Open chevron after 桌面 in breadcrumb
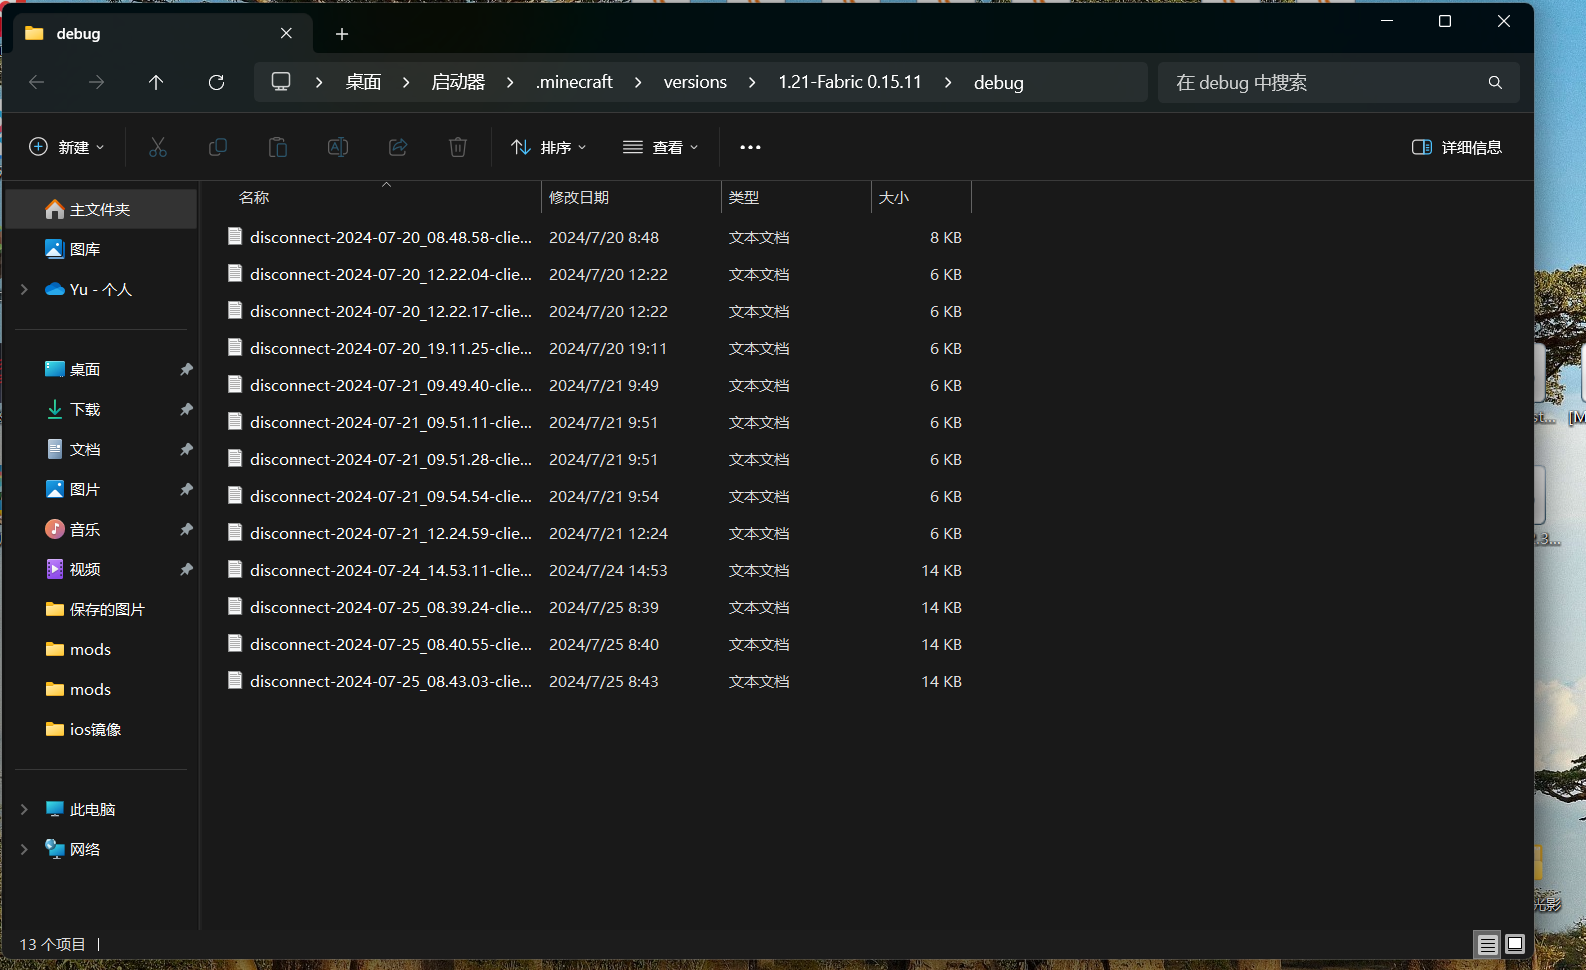 pos(406,82)
